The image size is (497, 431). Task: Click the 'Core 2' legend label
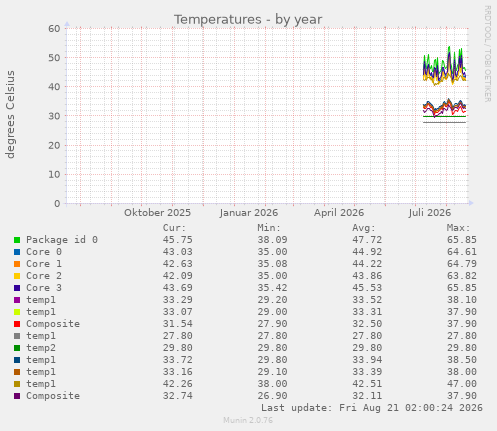pos(44,276)
